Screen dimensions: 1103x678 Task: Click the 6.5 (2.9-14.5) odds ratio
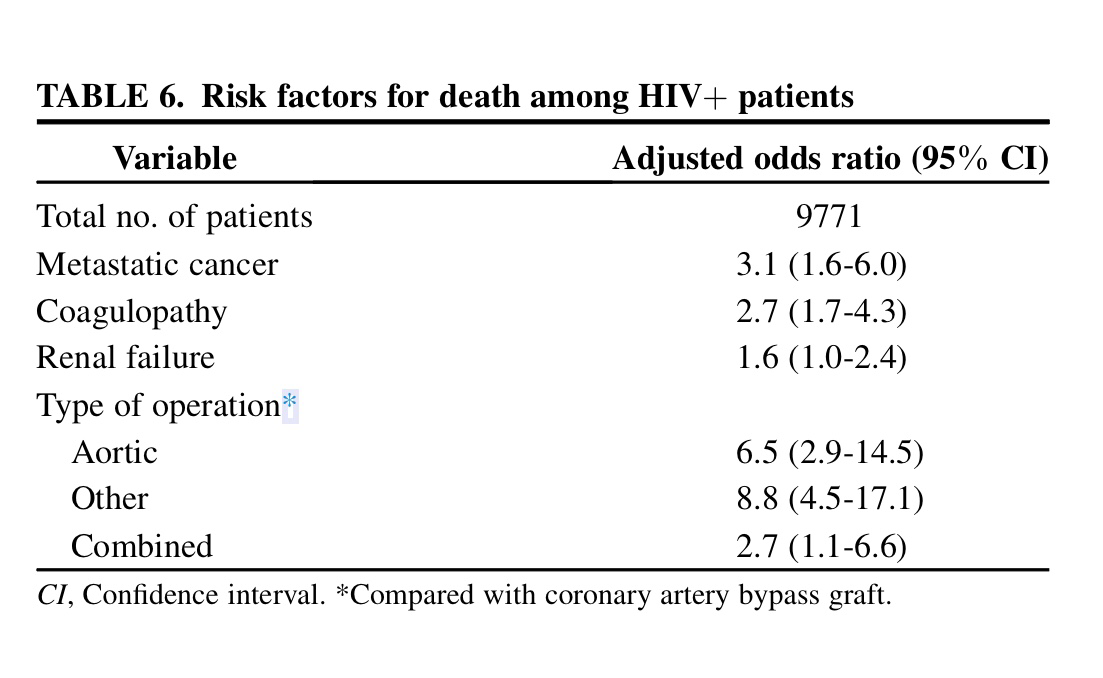tap(829, 453)
